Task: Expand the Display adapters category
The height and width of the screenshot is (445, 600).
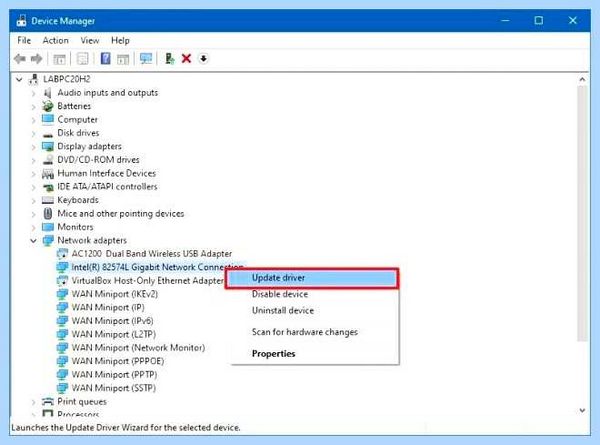Action: point(33,147)
